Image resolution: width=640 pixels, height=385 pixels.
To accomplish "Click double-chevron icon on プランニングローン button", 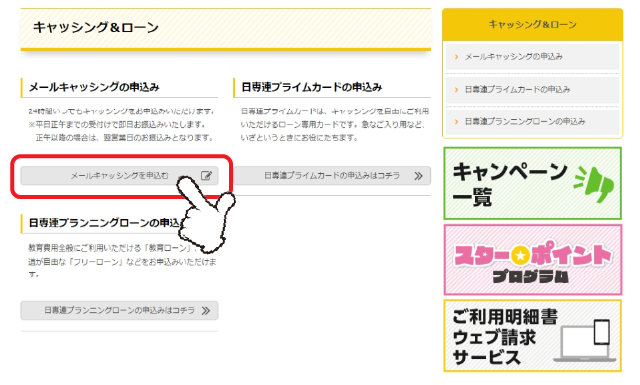I will point(206,311).
